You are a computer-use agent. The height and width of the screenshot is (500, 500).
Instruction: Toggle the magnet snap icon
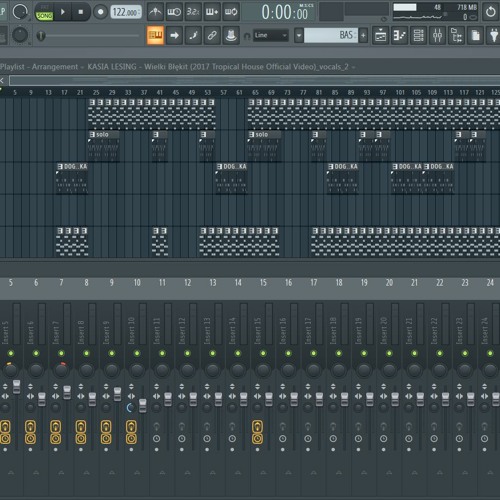click(247, 36)
